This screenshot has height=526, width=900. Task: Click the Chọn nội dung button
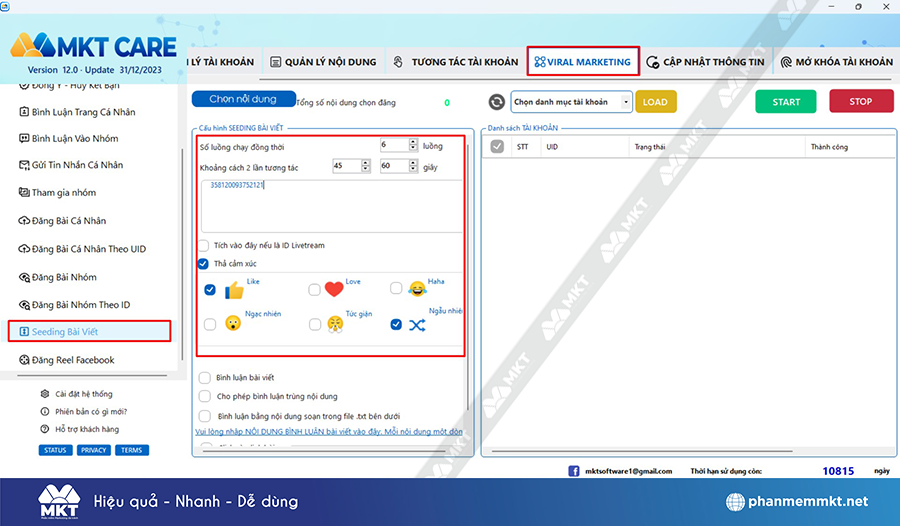coord(243,99)
